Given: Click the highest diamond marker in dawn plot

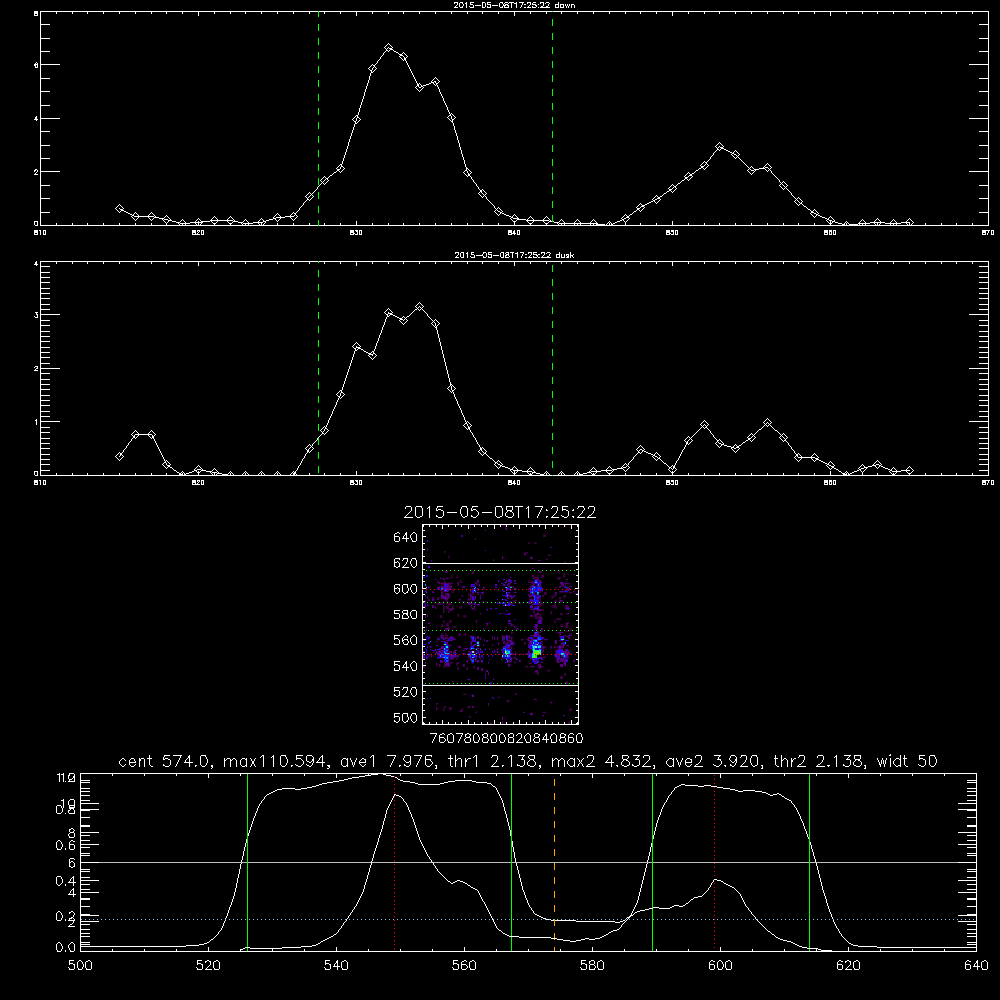Looking at the screenshot, I should (x=388, y=48).
